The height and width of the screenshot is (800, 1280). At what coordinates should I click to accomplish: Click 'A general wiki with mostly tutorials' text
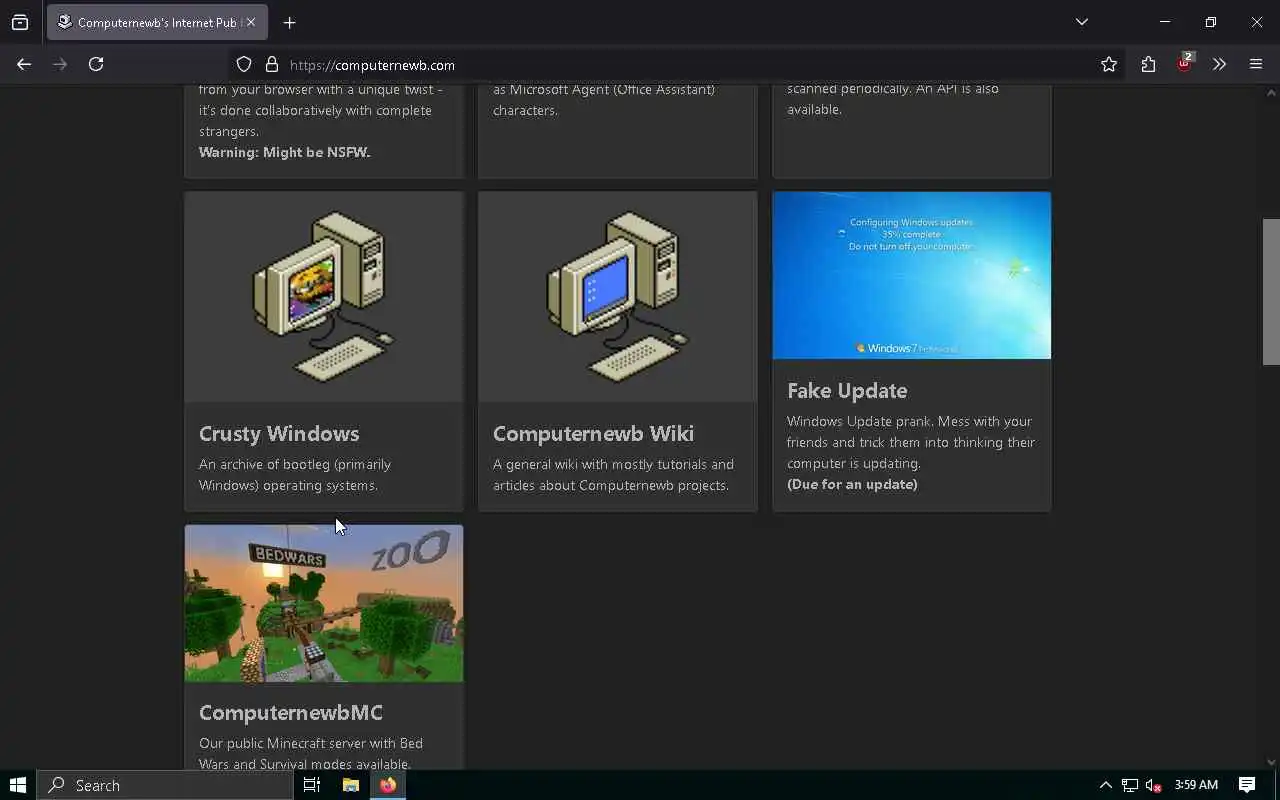(613, 475)
